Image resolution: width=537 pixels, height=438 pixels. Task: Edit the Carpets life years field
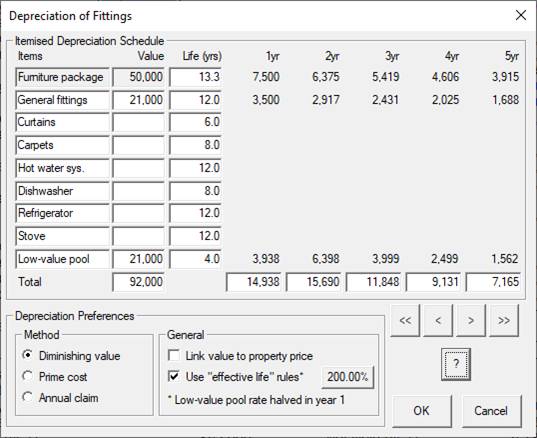point(195,145)
